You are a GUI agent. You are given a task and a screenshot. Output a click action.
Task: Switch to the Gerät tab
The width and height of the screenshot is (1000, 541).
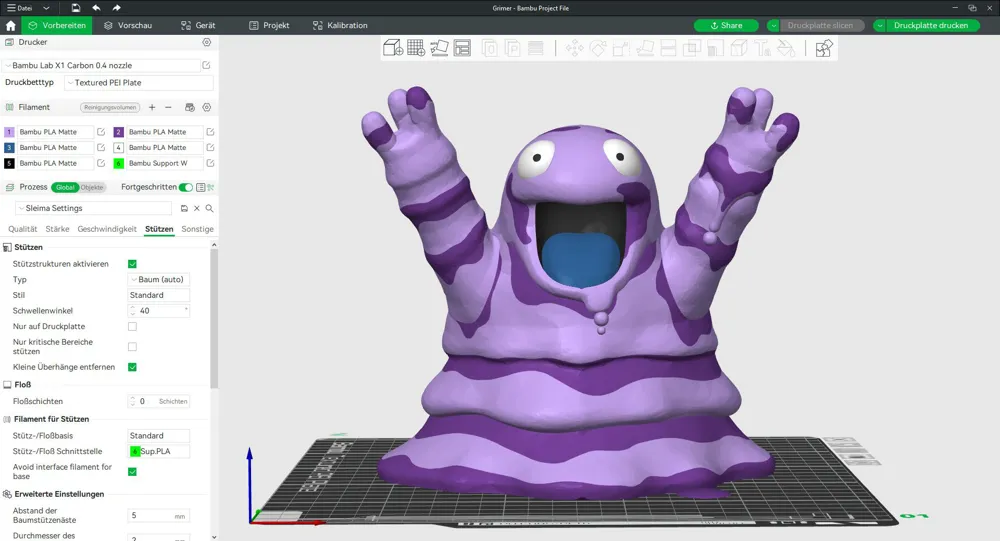coord(198,26)
